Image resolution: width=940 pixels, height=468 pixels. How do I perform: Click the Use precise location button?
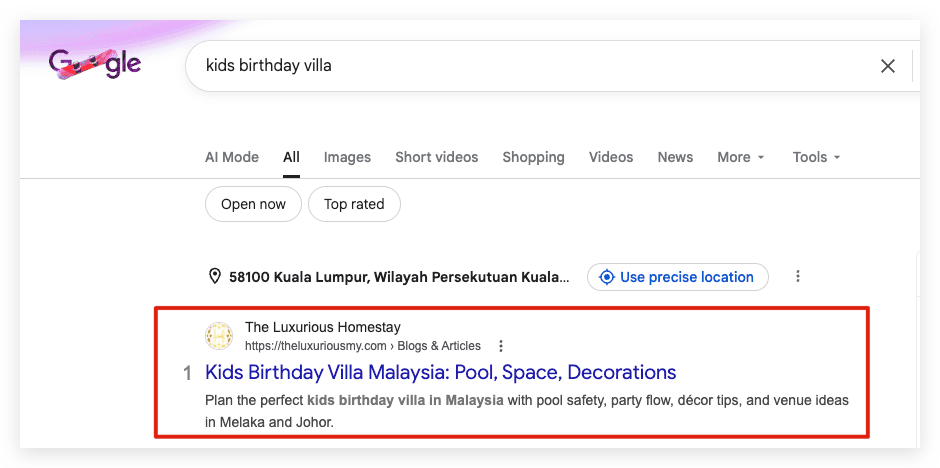pos(677,277)
